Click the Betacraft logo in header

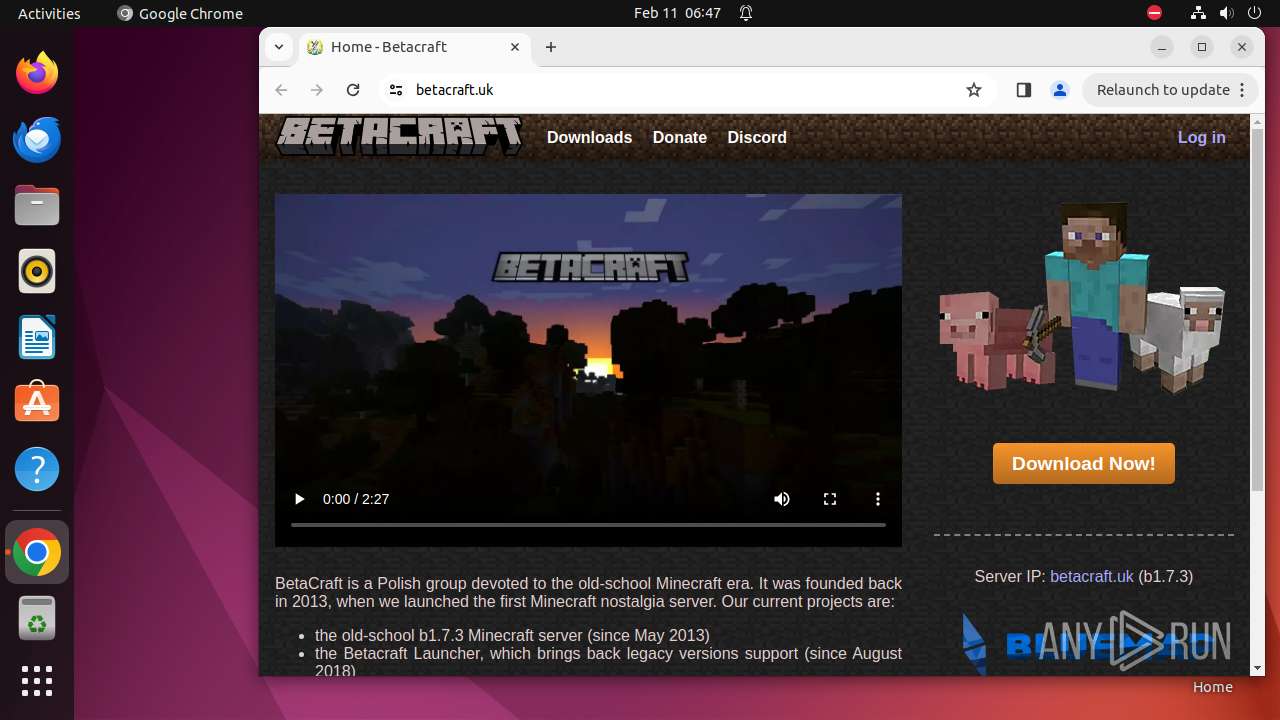[x=399, y=136]
